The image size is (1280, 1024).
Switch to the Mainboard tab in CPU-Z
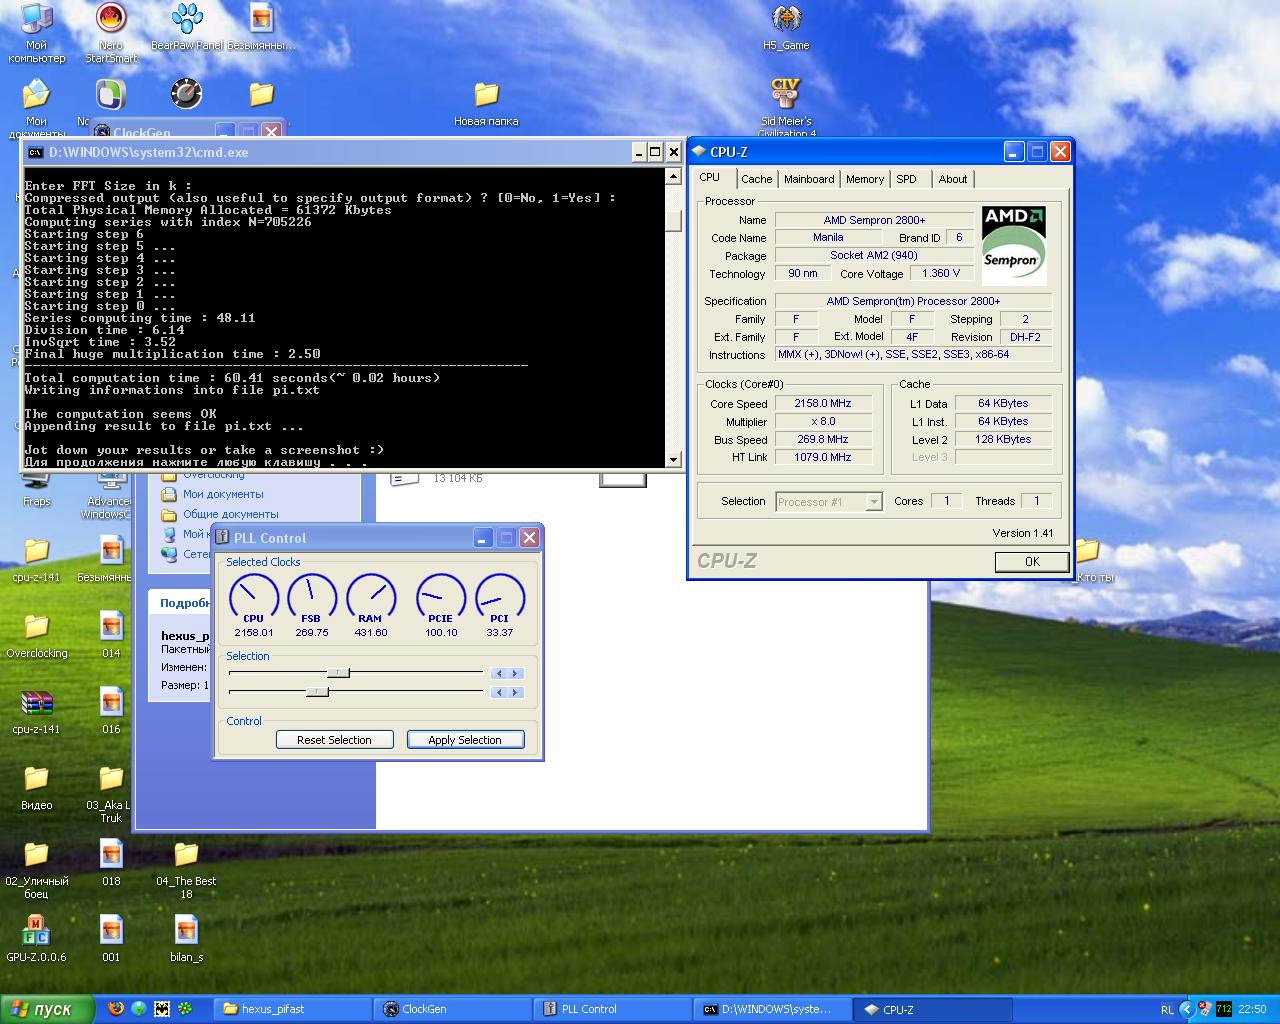pyautogui.click(x=809, y=179)
